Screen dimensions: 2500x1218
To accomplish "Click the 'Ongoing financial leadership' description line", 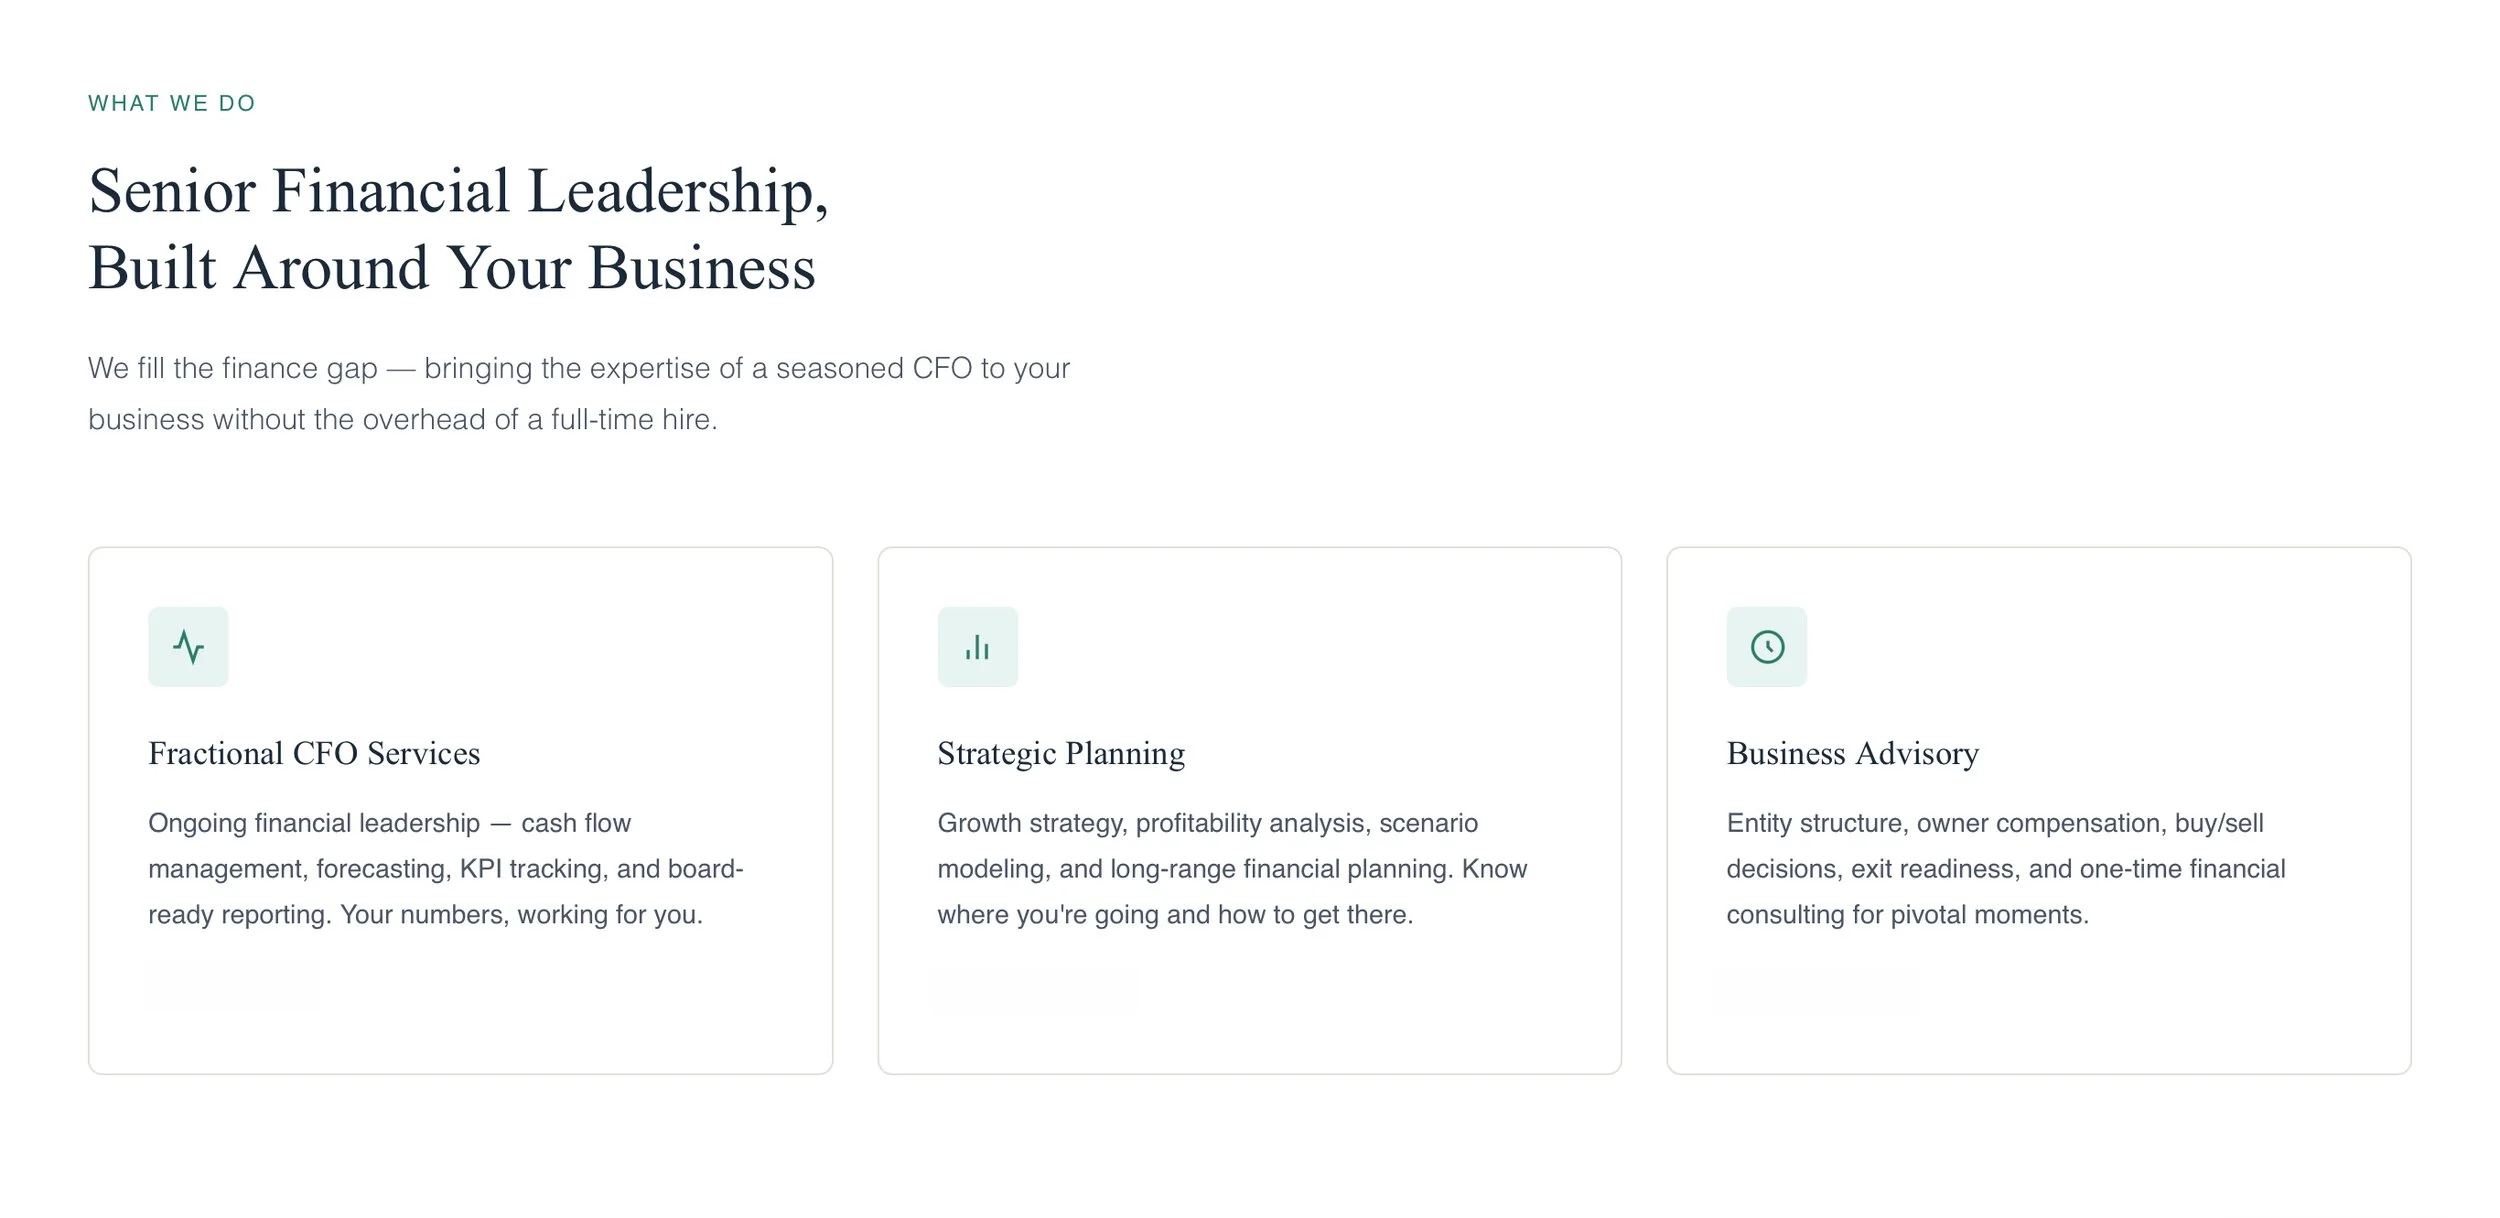I will (x=390, y=823).
